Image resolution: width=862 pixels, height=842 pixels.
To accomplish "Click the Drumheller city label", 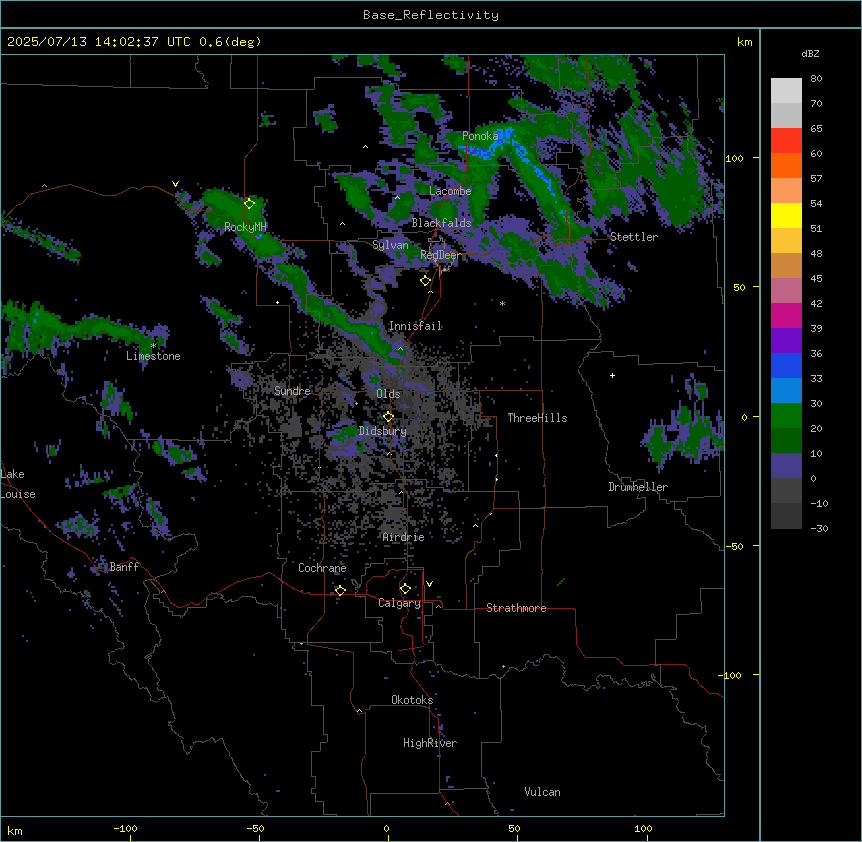I will (638, 487).
